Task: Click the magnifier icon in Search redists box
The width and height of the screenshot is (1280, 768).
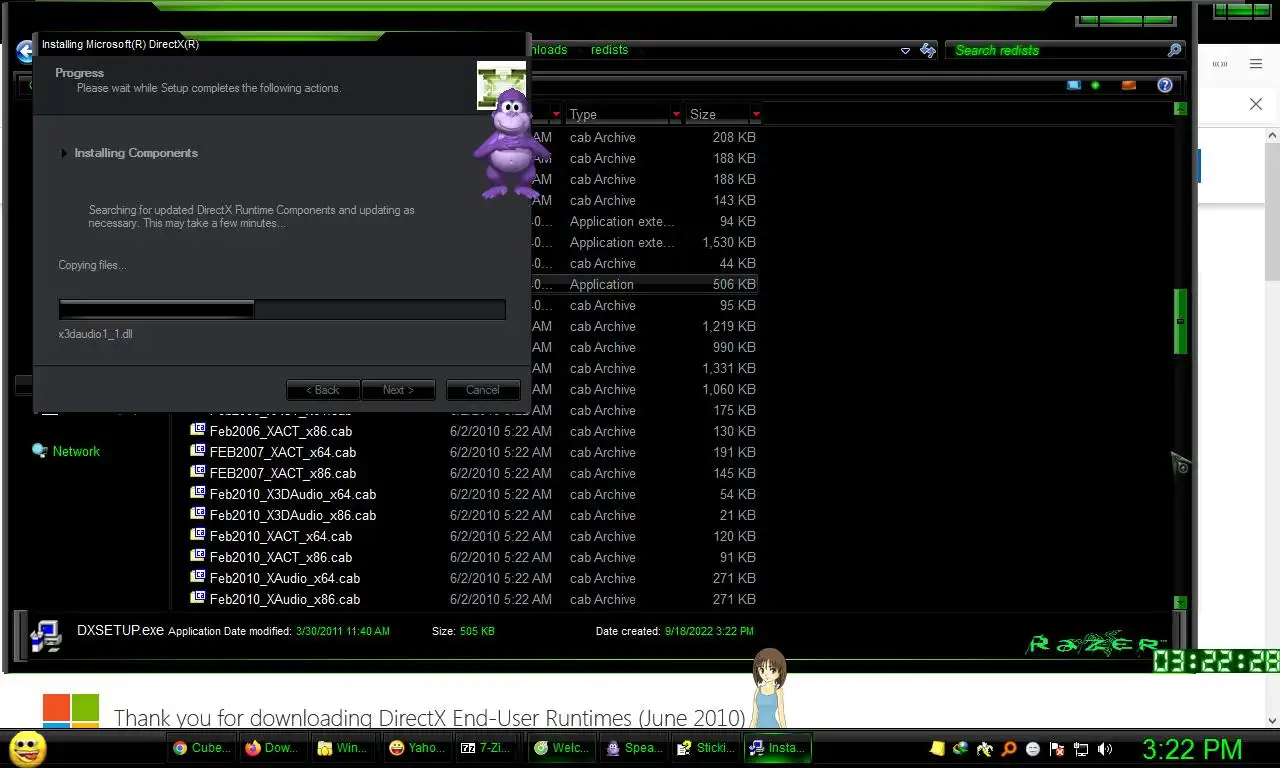Action: click(x=1174, y=50)
